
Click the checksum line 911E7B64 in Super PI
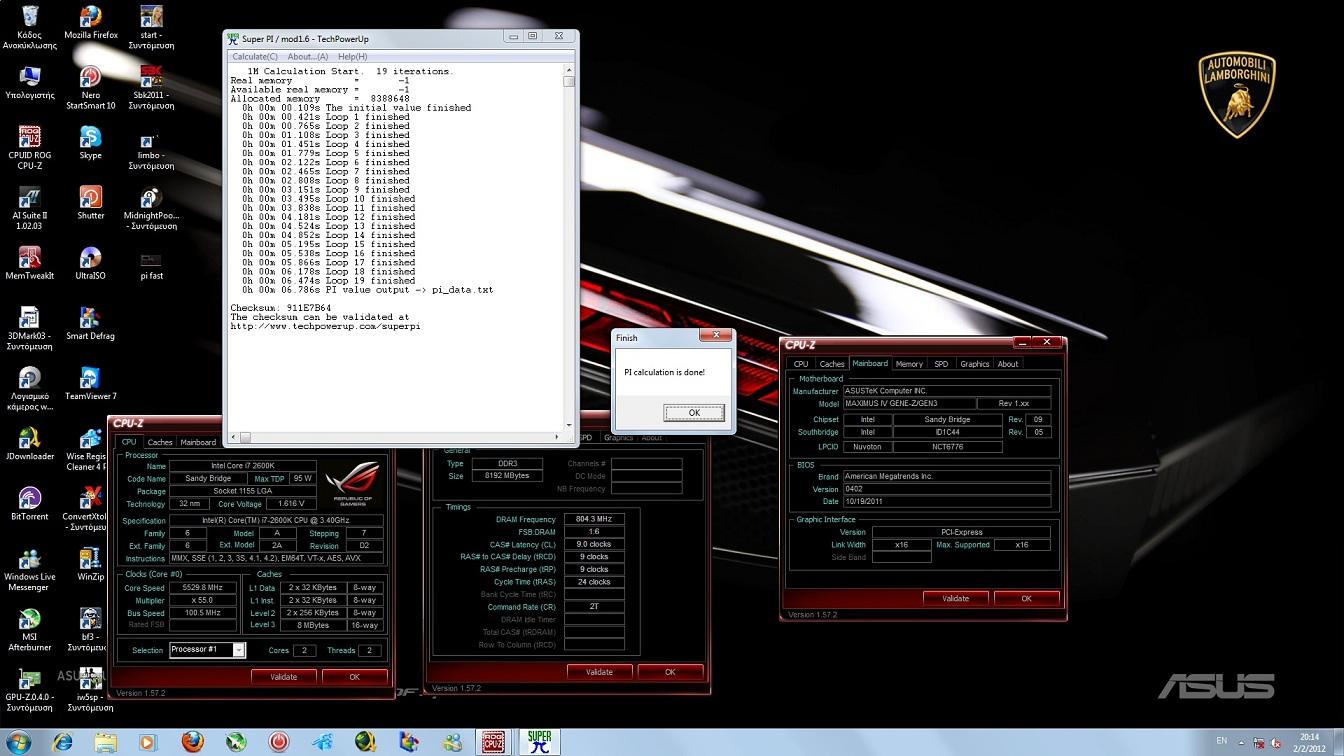click(281, 308)
